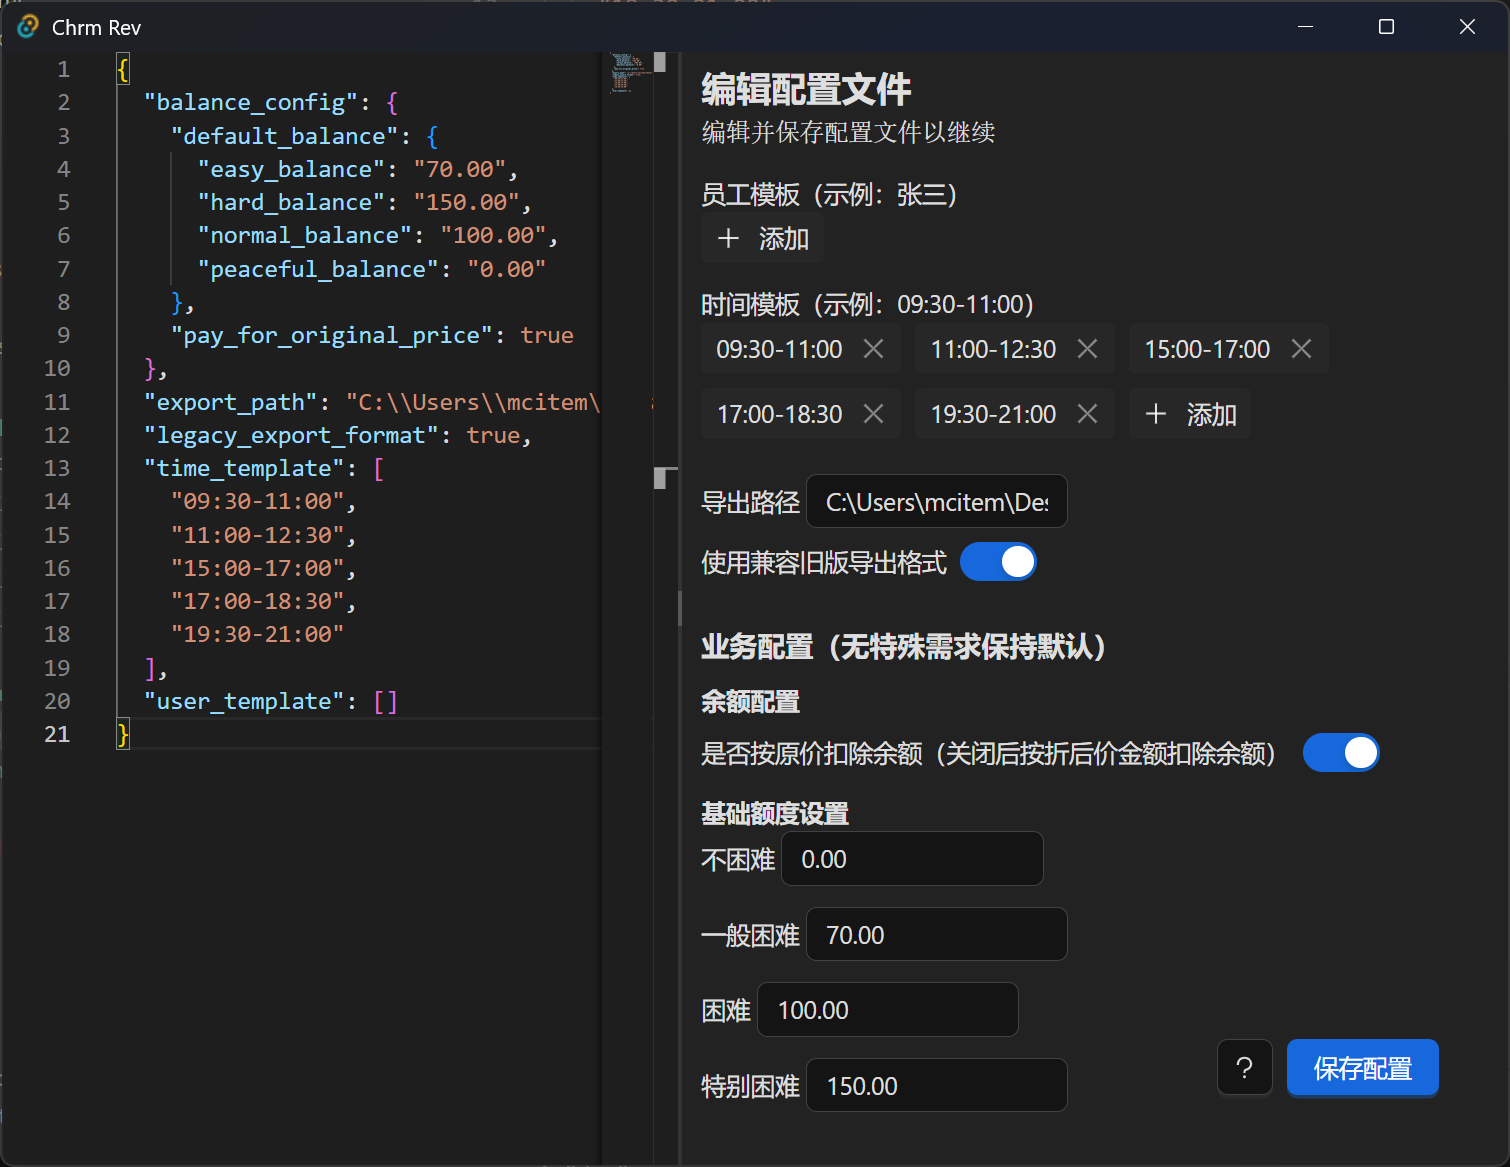Click editor line number 21
The width and height of the screenshot is (1510, 1167).
(57, 734)
